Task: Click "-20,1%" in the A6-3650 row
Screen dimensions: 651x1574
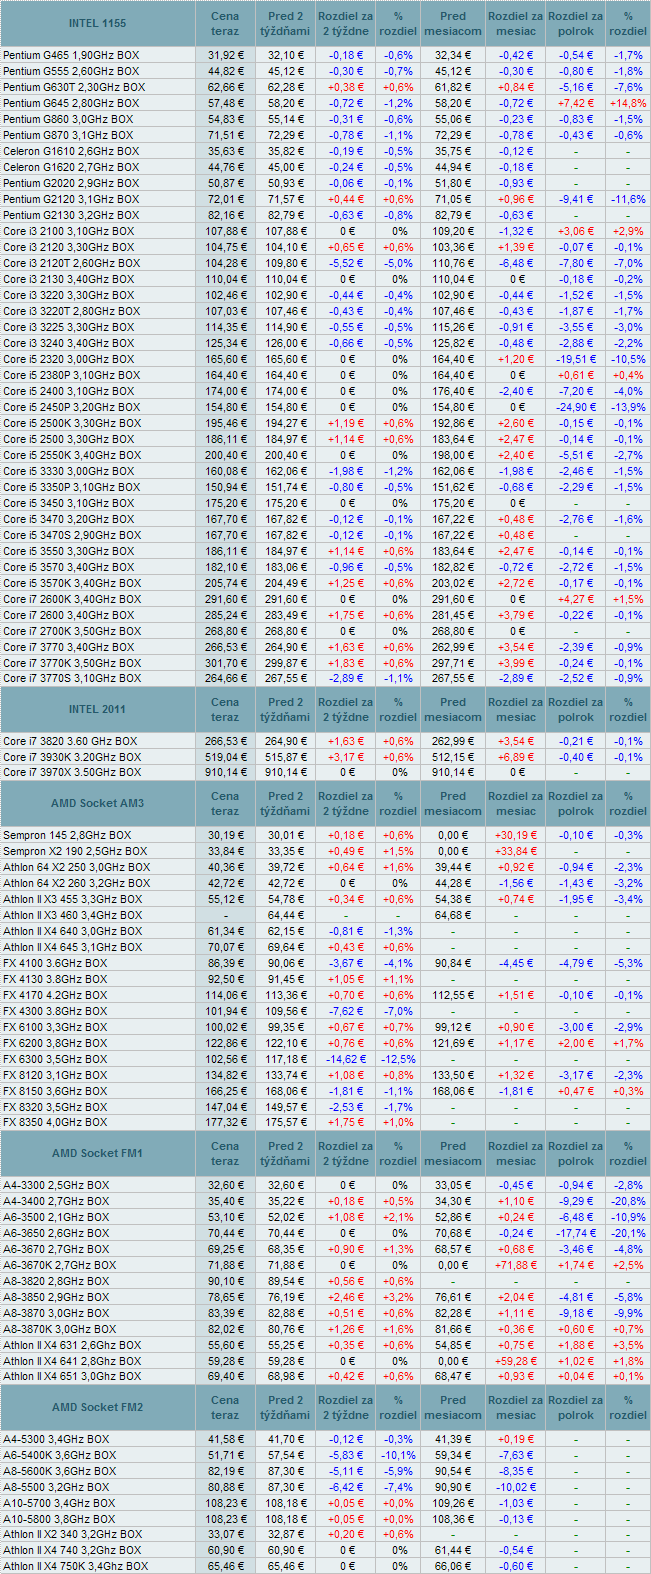Action: click(x=628, y=1233)
